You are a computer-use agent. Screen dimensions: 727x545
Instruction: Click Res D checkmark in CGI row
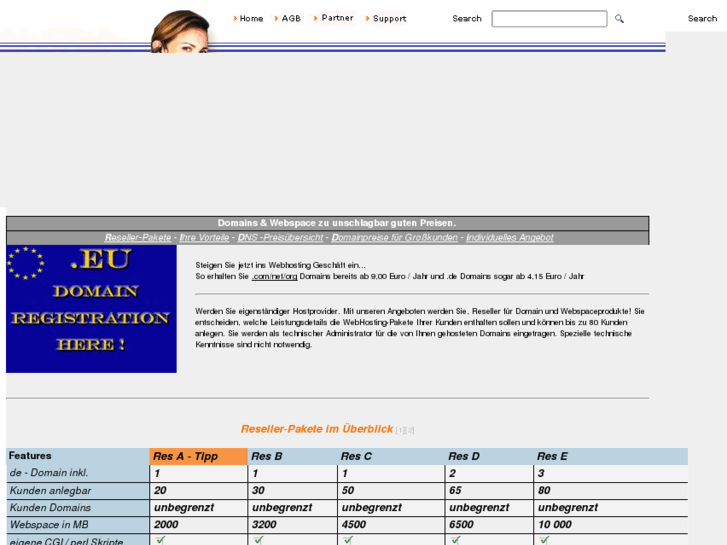click(x=455, y=540)
